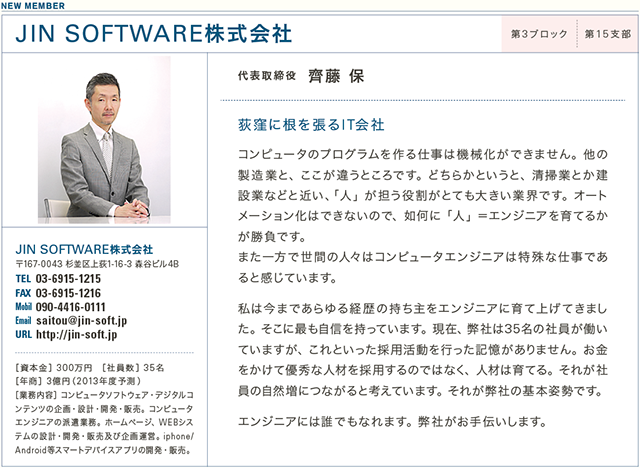
Task: Open the email address saitou@jin-soft.jp
Action: pyautogui.click(x=81, y=321)
